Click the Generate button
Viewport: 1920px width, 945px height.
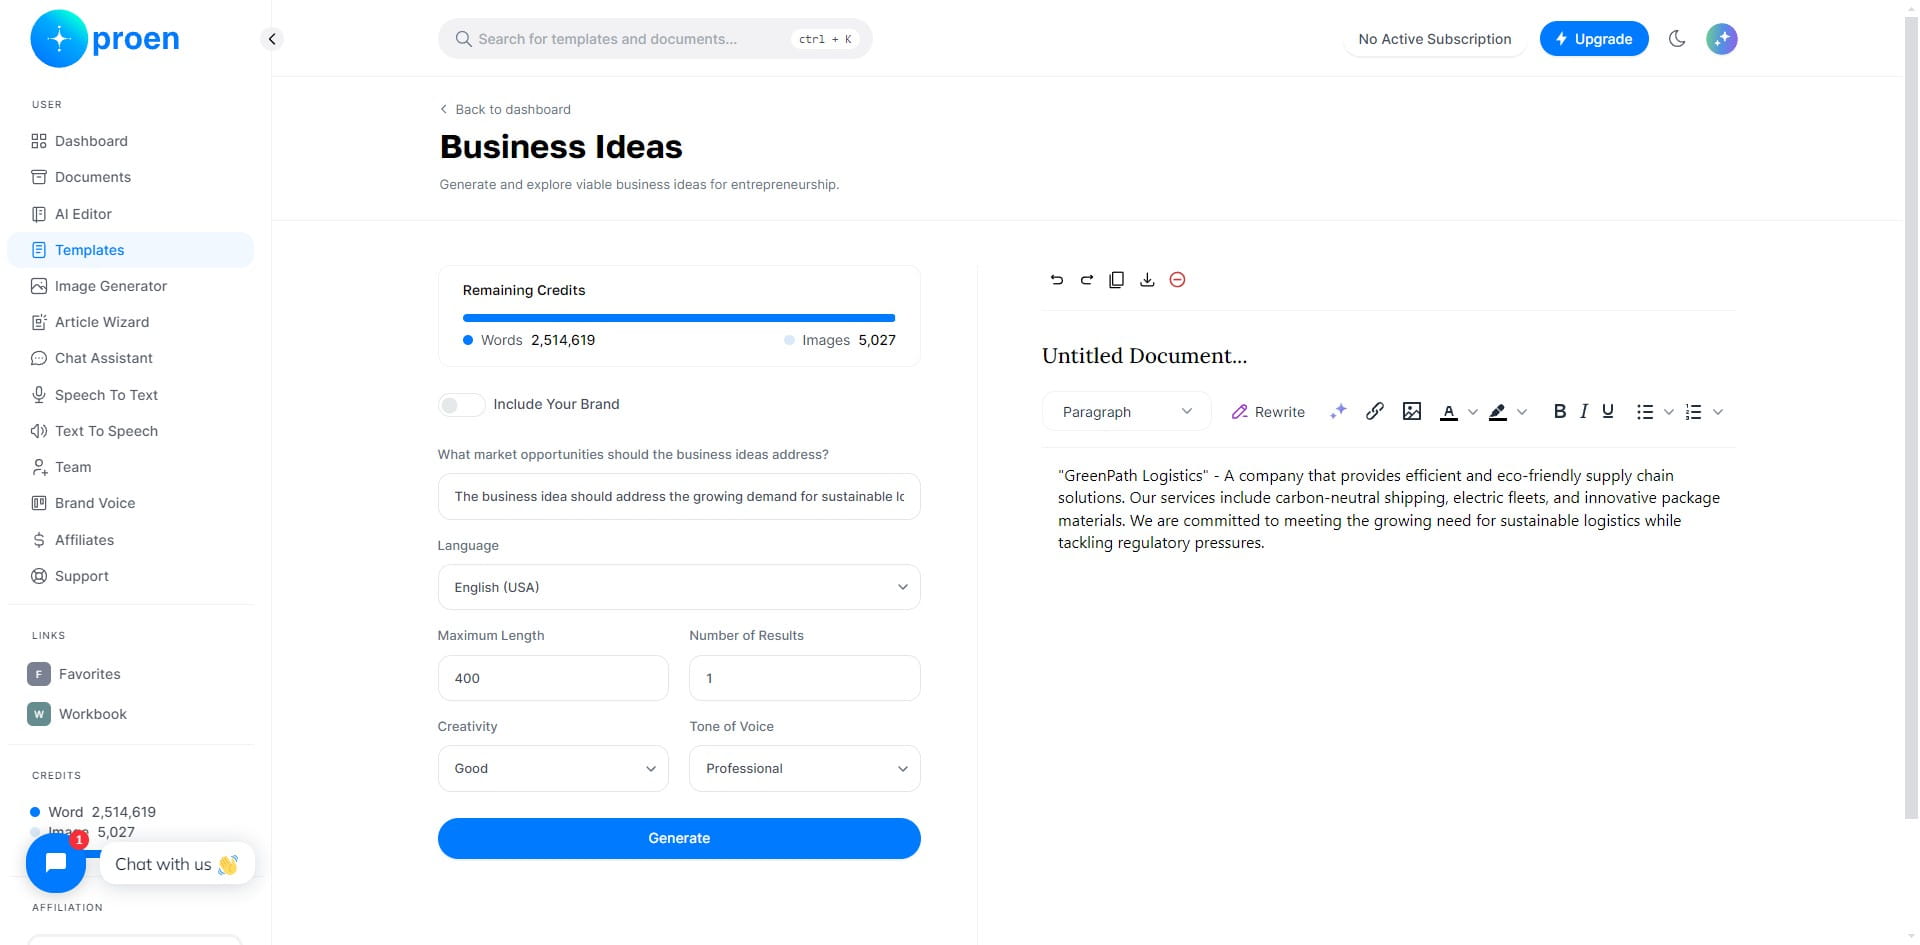click(679, 838)
